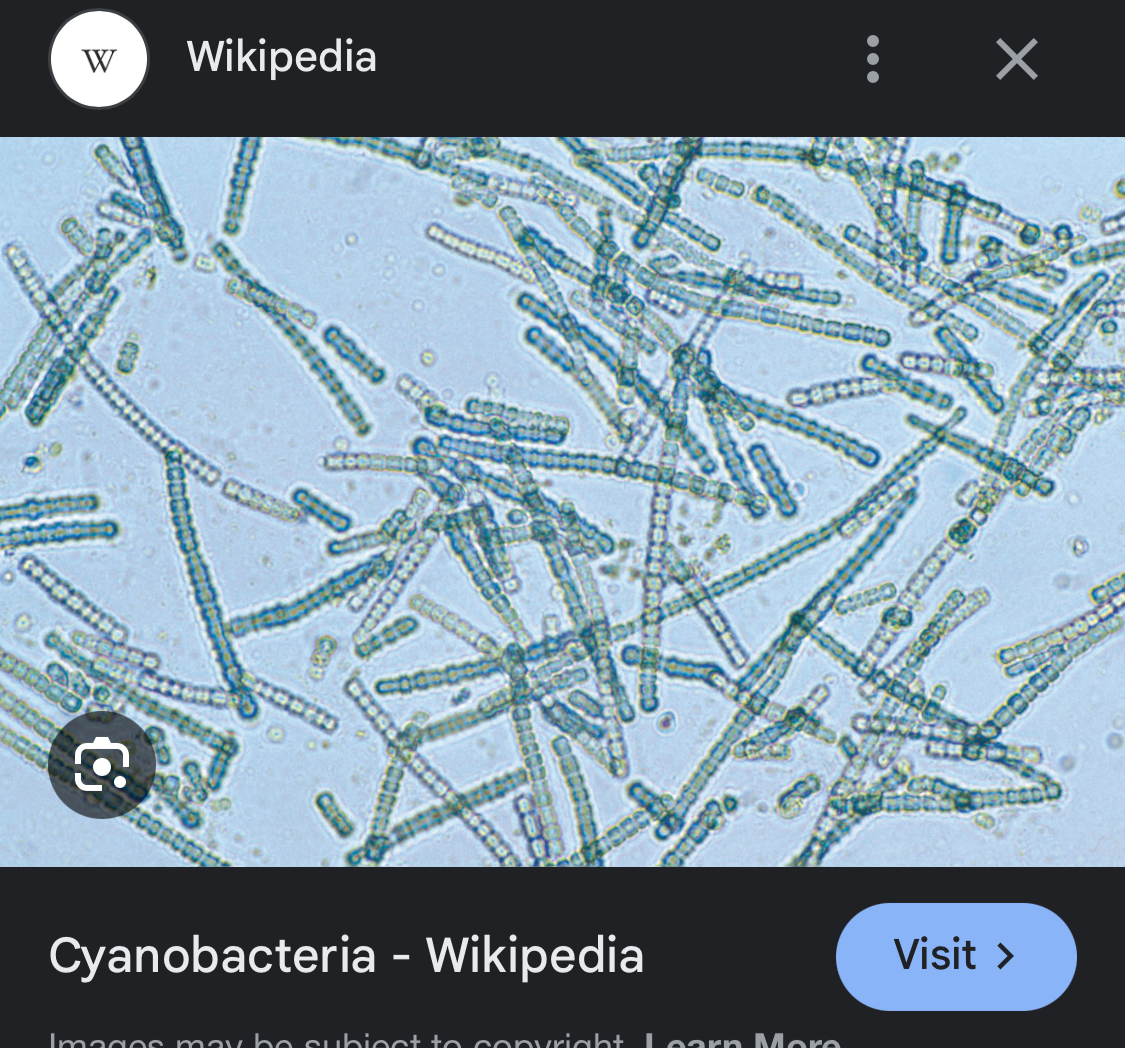Viewport: 1125px width, 1048px height.
Task: Click the copyright notice text
Action: 337,1040
